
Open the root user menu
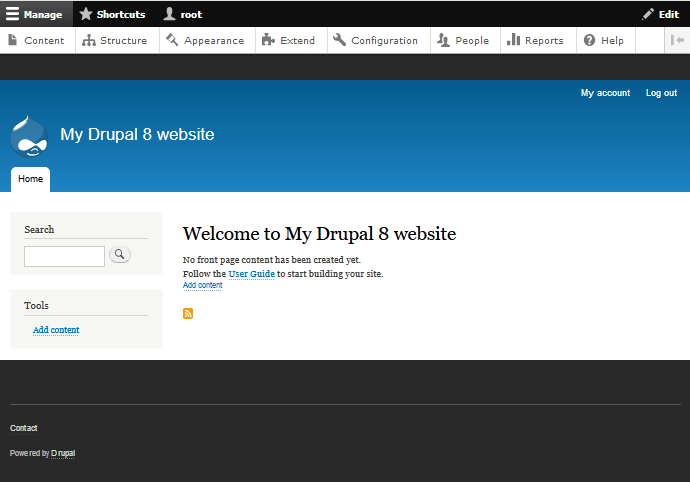click(x=183, y=14)
